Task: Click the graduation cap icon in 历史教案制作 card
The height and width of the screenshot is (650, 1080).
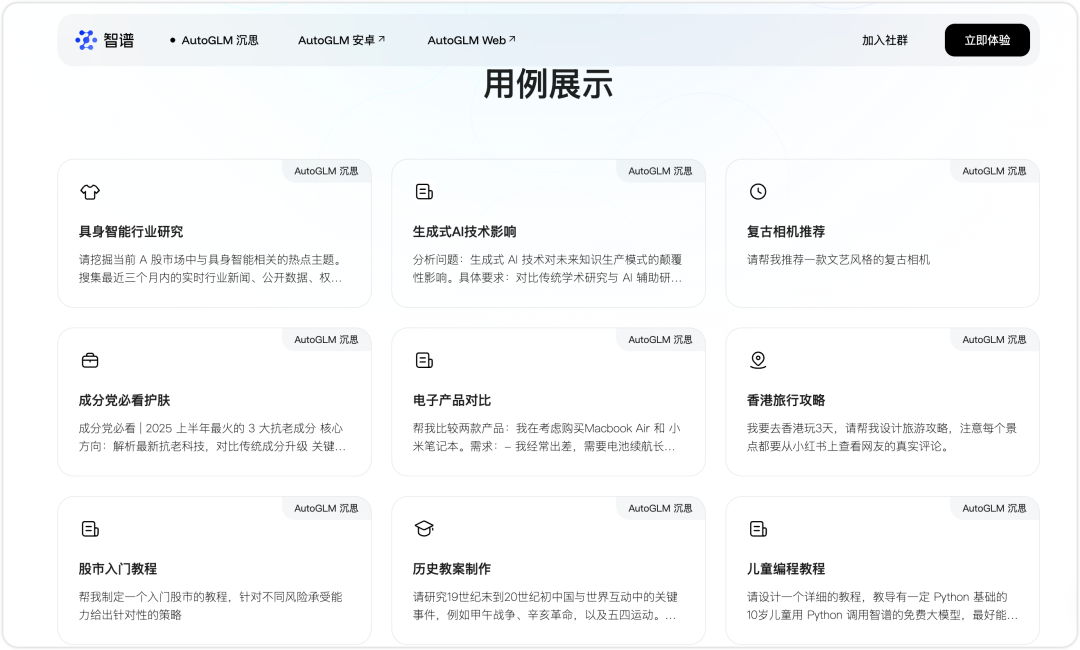Action: pyautogui.click(x=424, y=528)
